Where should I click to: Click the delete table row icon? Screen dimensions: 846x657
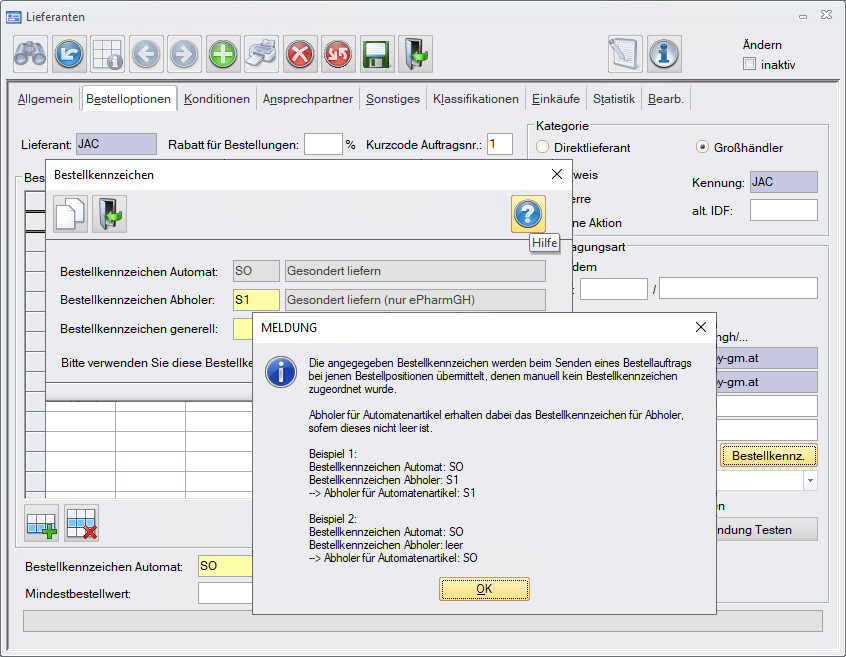tap(81, 523)
